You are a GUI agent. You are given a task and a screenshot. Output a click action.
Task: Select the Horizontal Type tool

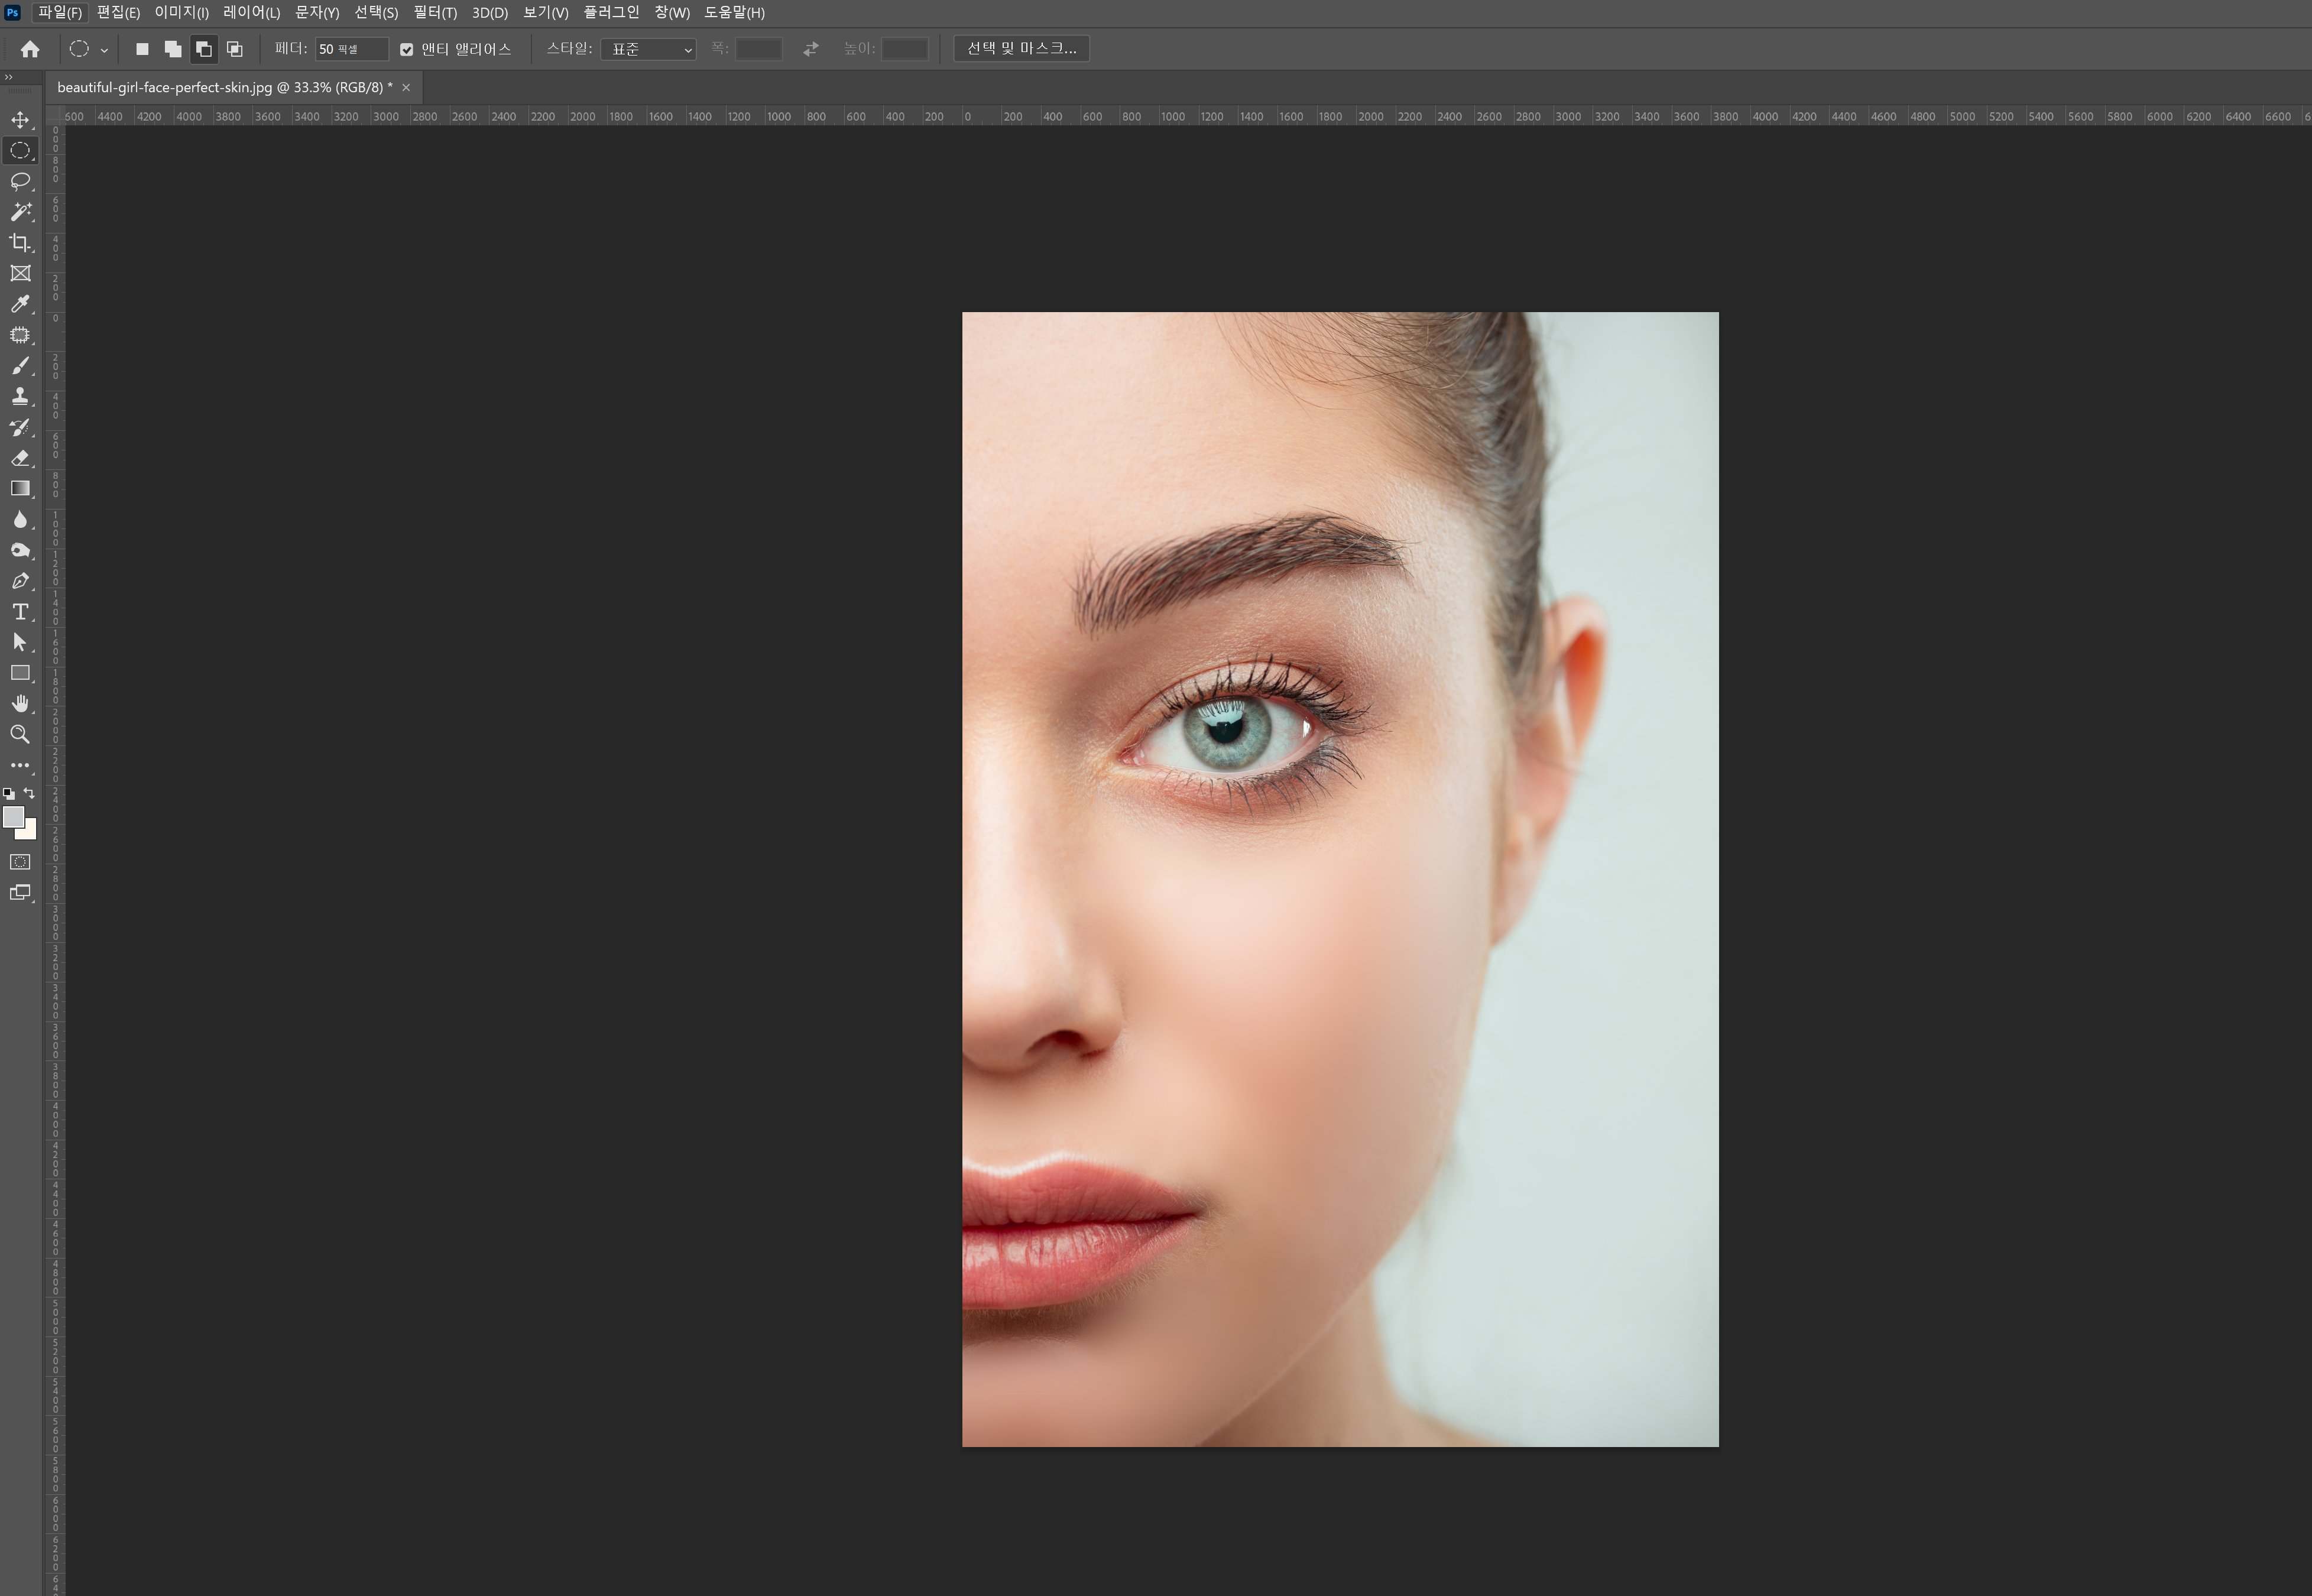(20, 612)
